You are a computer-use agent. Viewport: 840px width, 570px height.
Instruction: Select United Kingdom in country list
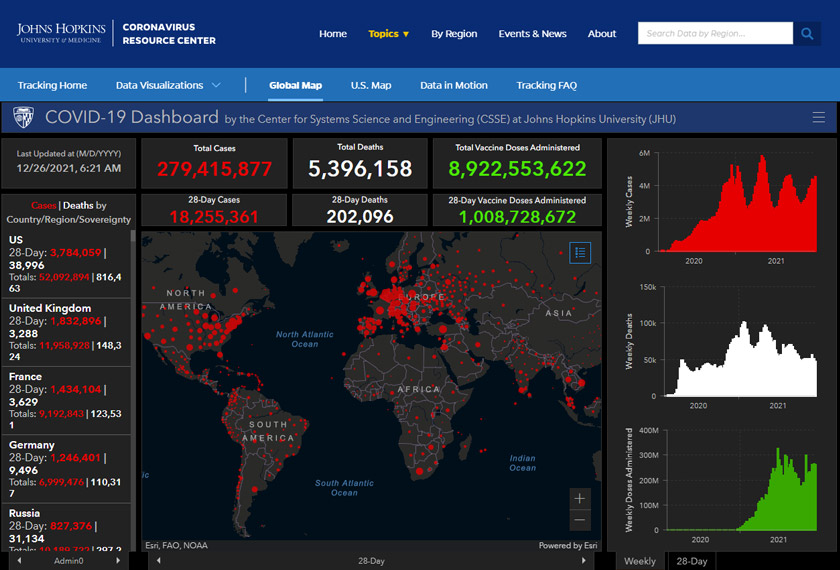50,308
